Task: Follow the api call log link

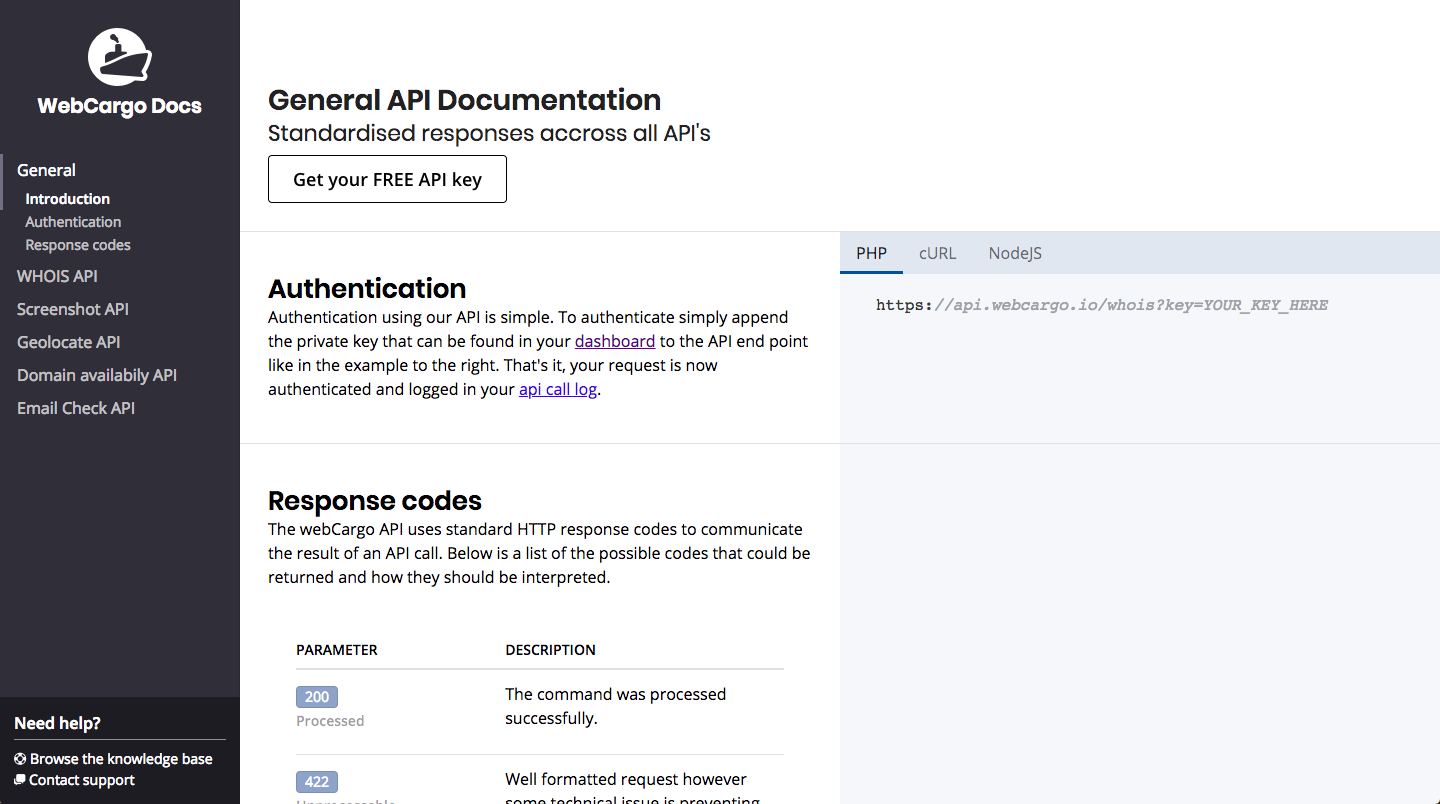Action: [x=558, y=389]
